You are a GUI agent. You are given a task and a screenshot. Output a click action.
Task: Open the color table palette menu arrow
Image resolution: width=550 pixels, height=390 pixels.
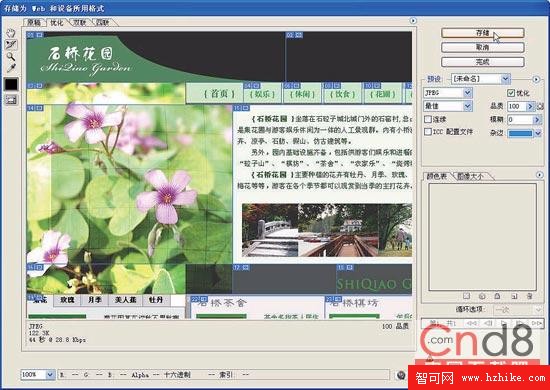tap(539, 175)
